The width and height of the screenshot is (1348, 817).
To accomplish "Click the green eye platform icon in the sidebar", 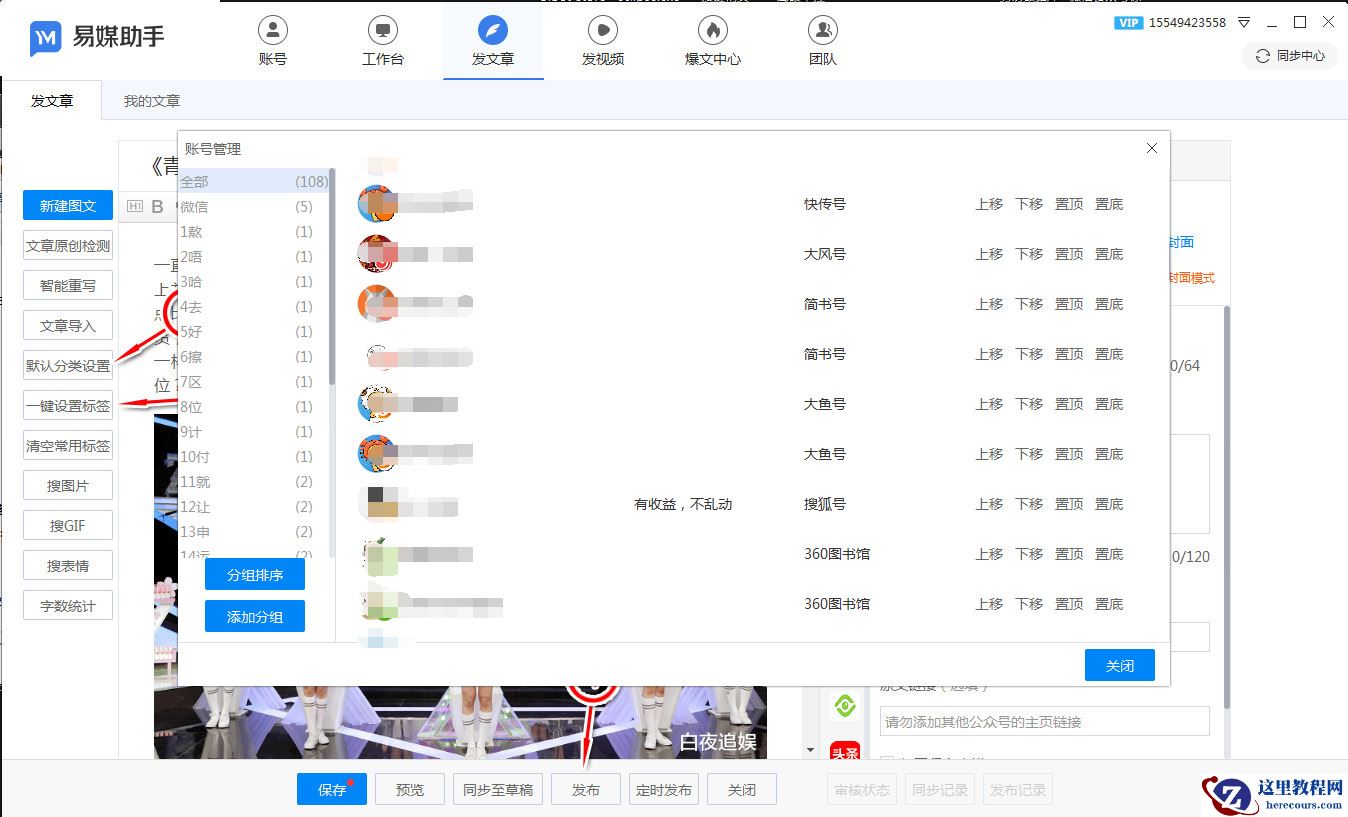I will coord(846,707).
